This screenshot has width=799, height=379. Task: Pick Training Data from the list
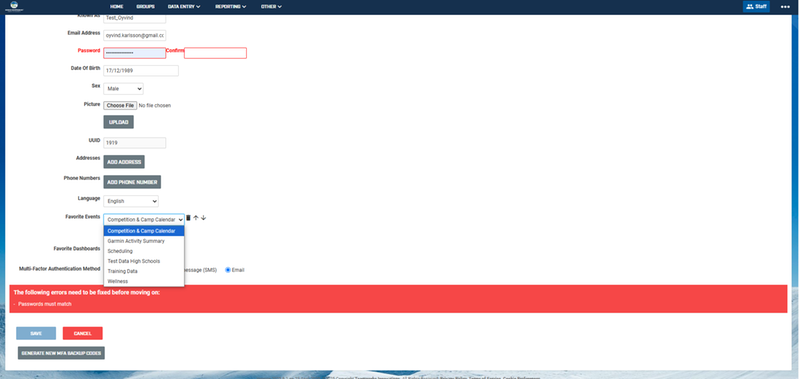click(x=144, y=271)
